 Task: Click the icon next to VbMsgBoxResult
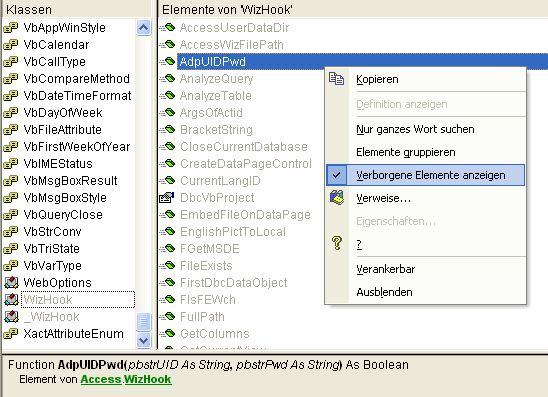pos(11,181)
